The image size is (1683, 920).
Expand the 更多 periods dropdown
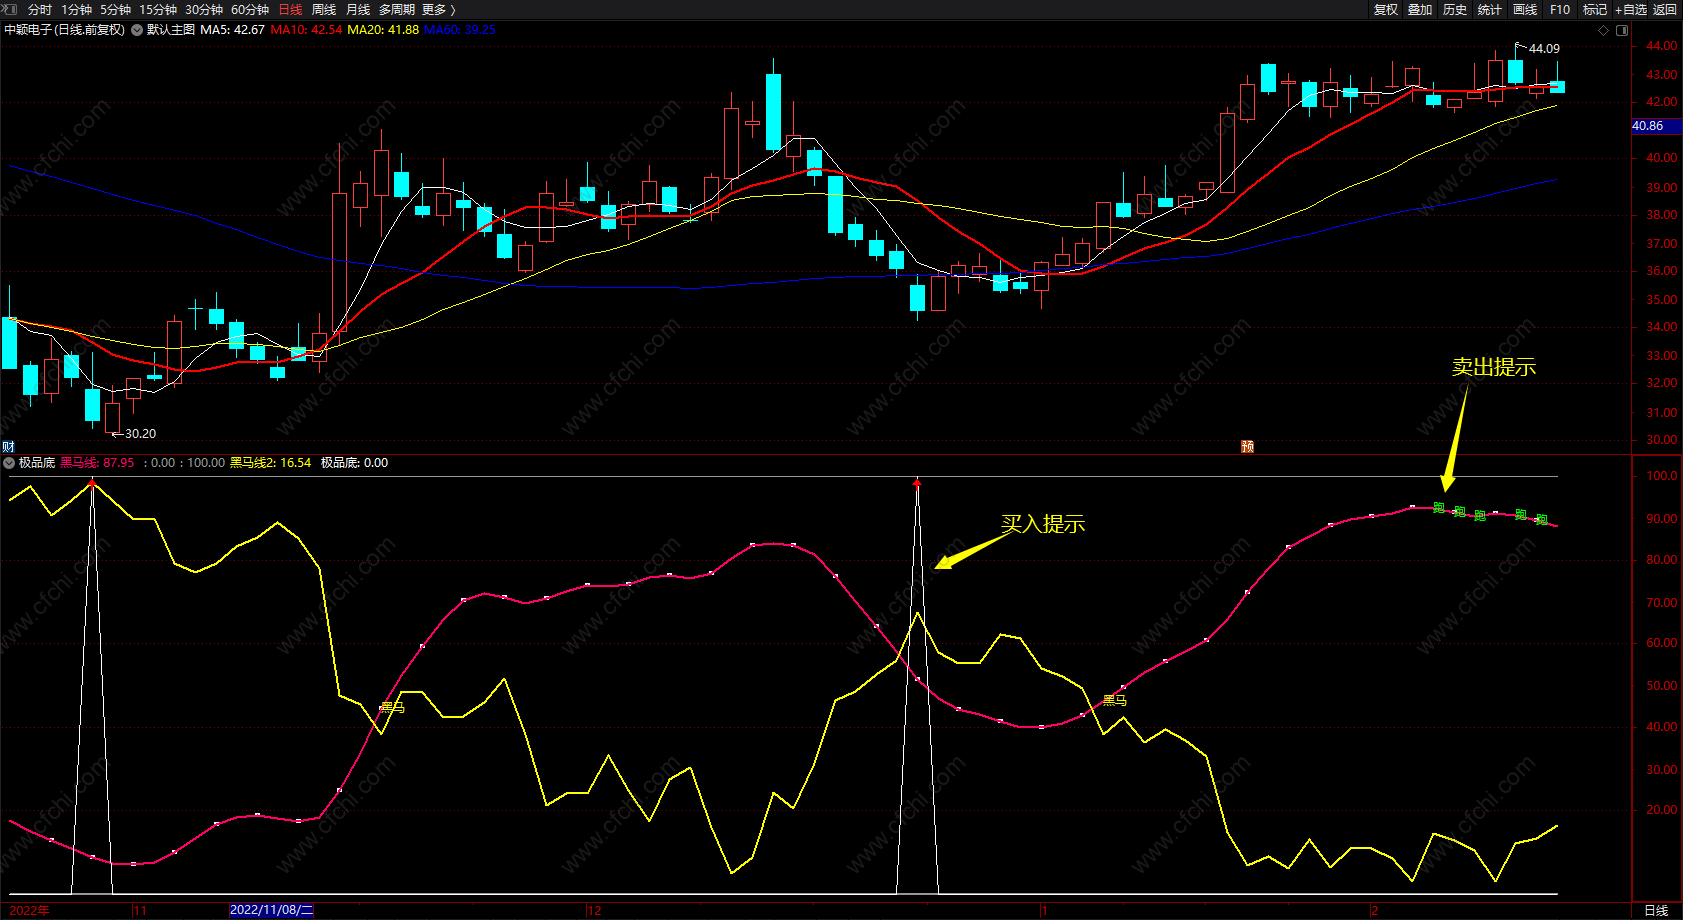[x=438, y=9]
